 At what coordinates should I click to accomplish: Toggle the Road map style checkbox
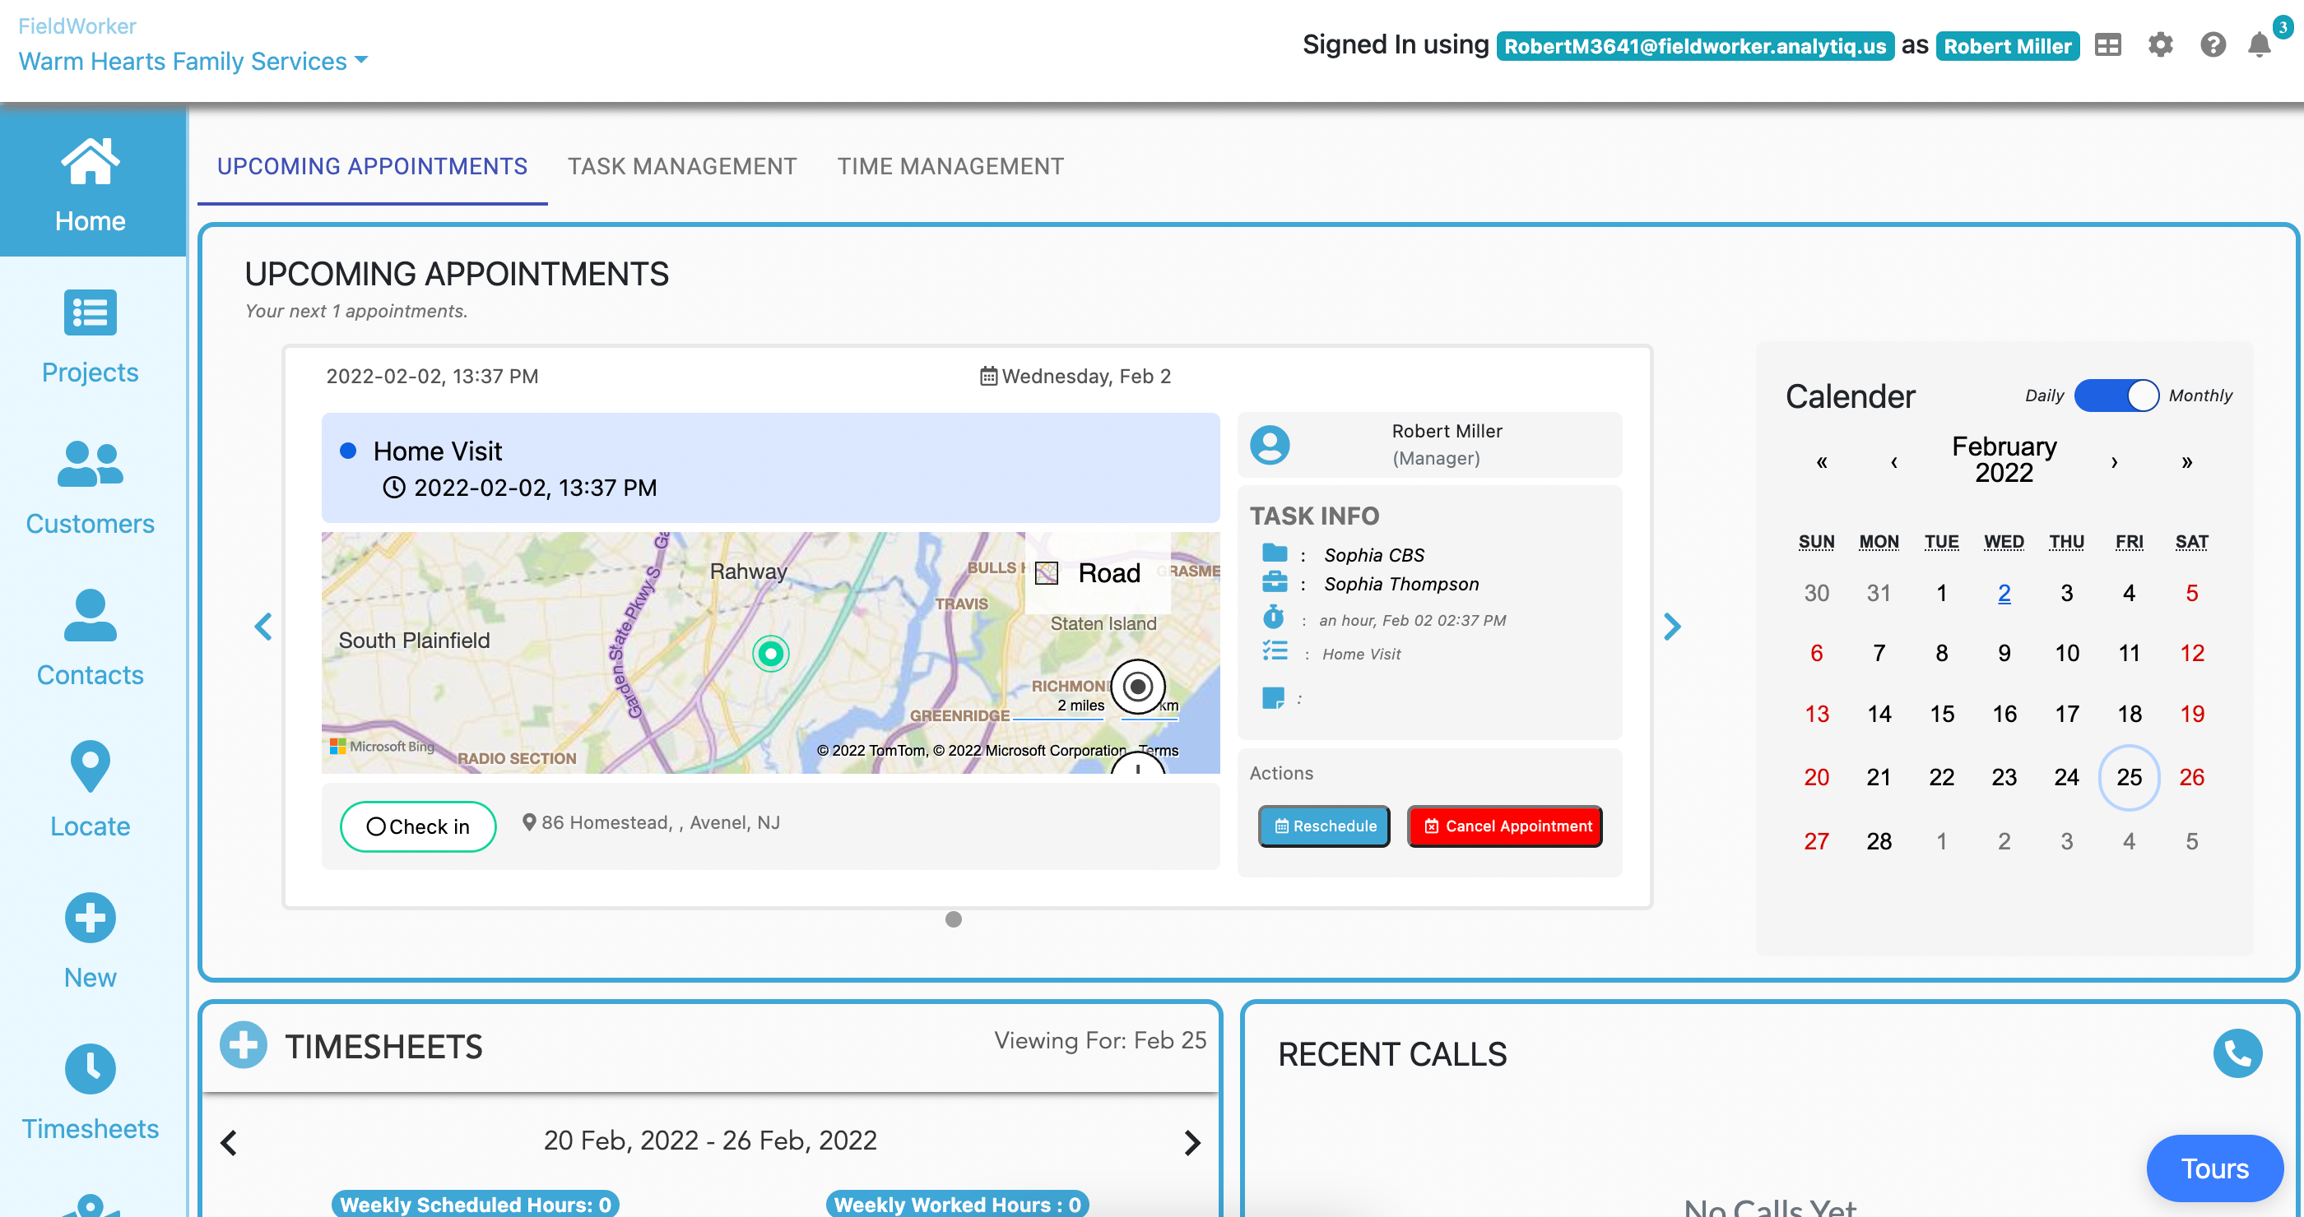click(x=1047, y=573)
